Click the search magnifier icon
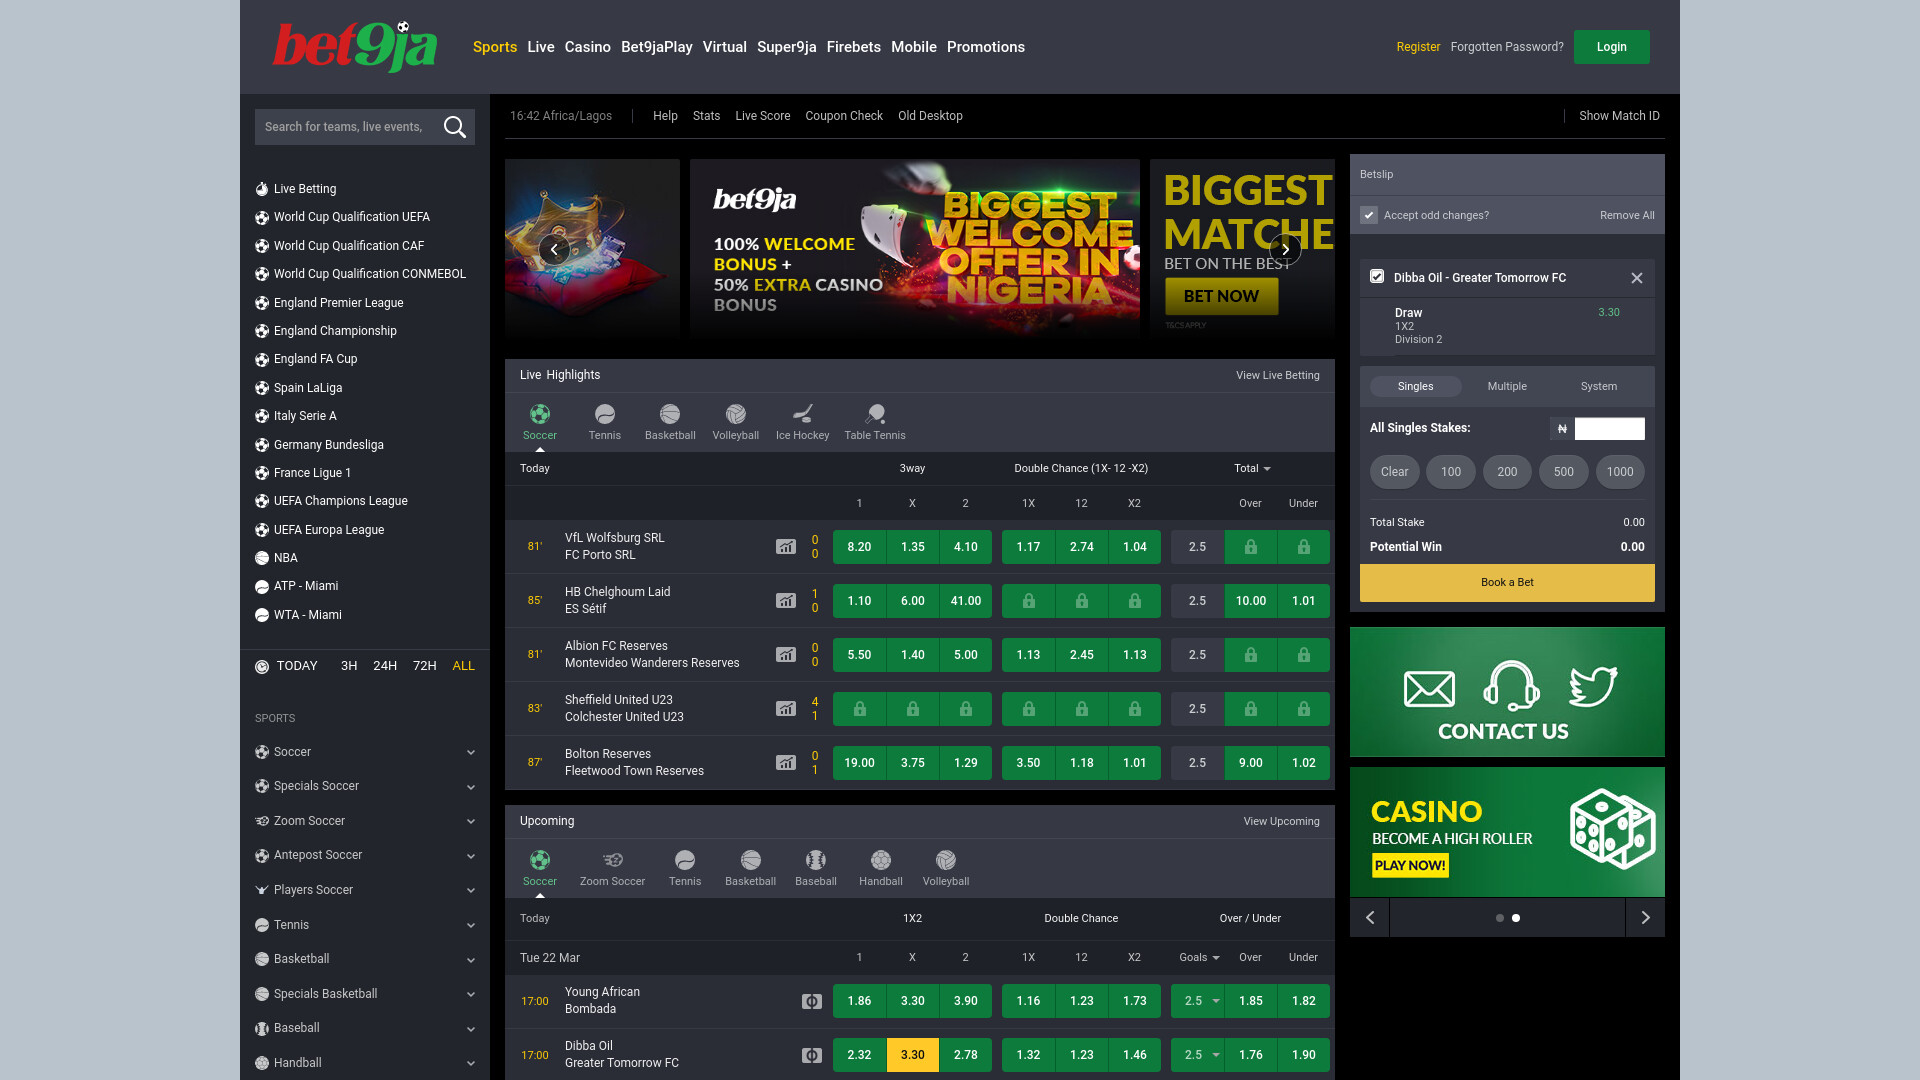This screenshot has width=1920, height=1080. [x=455, y=127]
